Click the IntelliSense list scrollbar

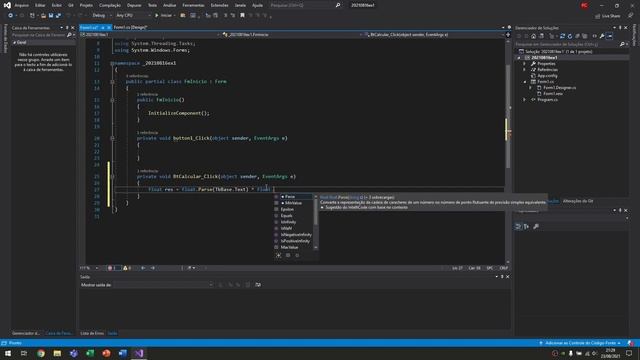(x=316, y=222)
